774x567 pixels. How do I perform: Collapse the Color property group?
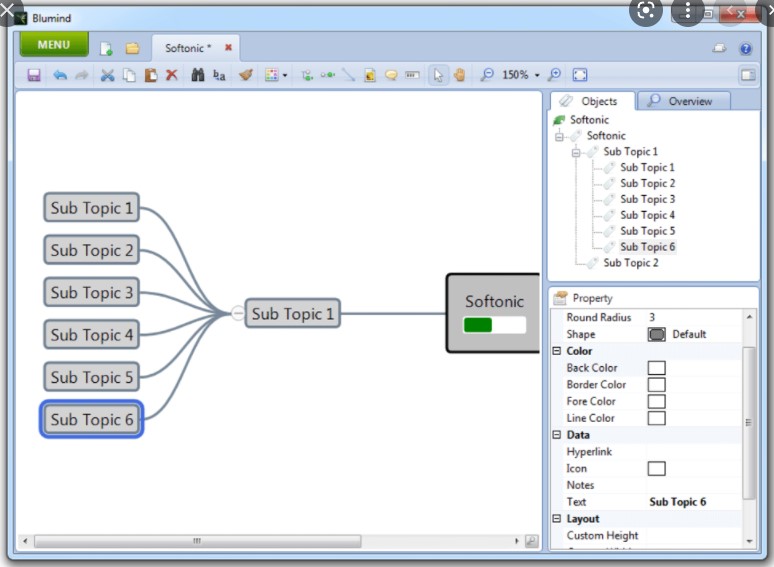click(557, 351)
